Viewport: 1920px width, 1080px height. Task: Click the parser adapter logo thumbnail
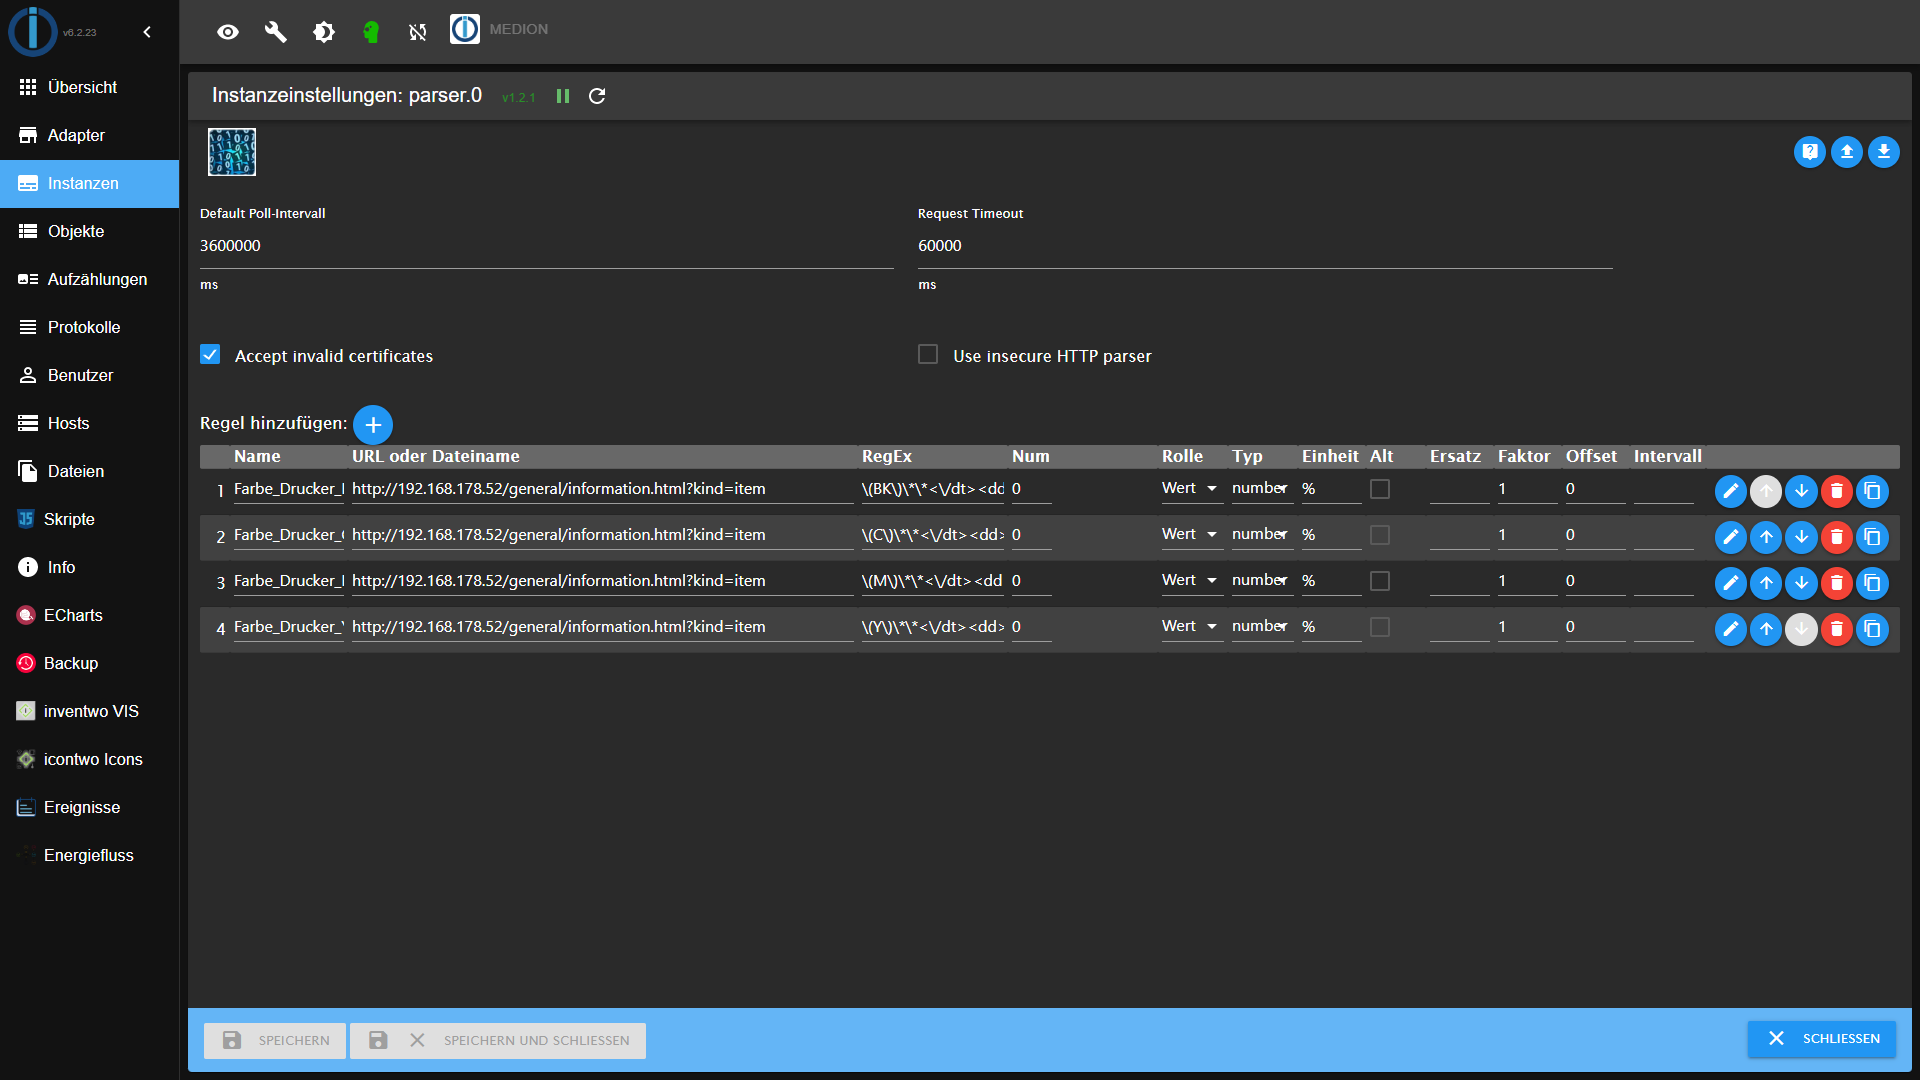(x=232, y=152)
